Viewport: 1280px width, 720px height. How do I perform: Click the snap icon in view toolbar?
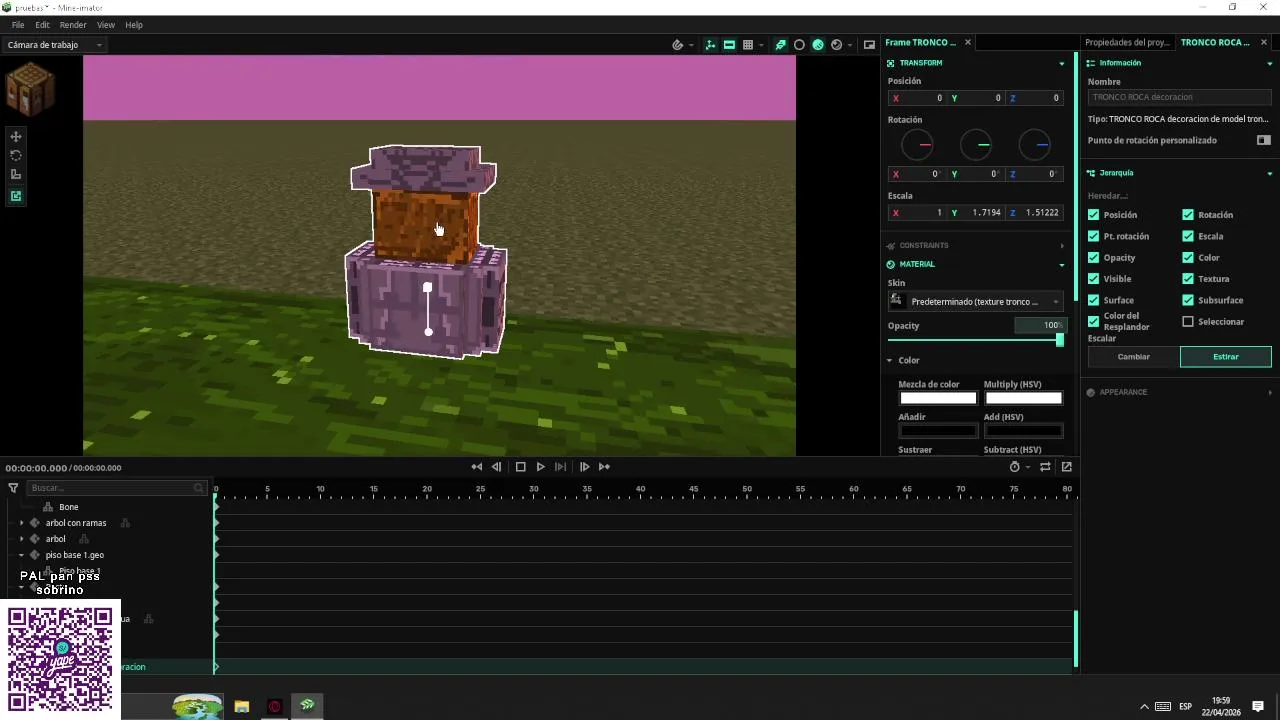tap(678, 45)
